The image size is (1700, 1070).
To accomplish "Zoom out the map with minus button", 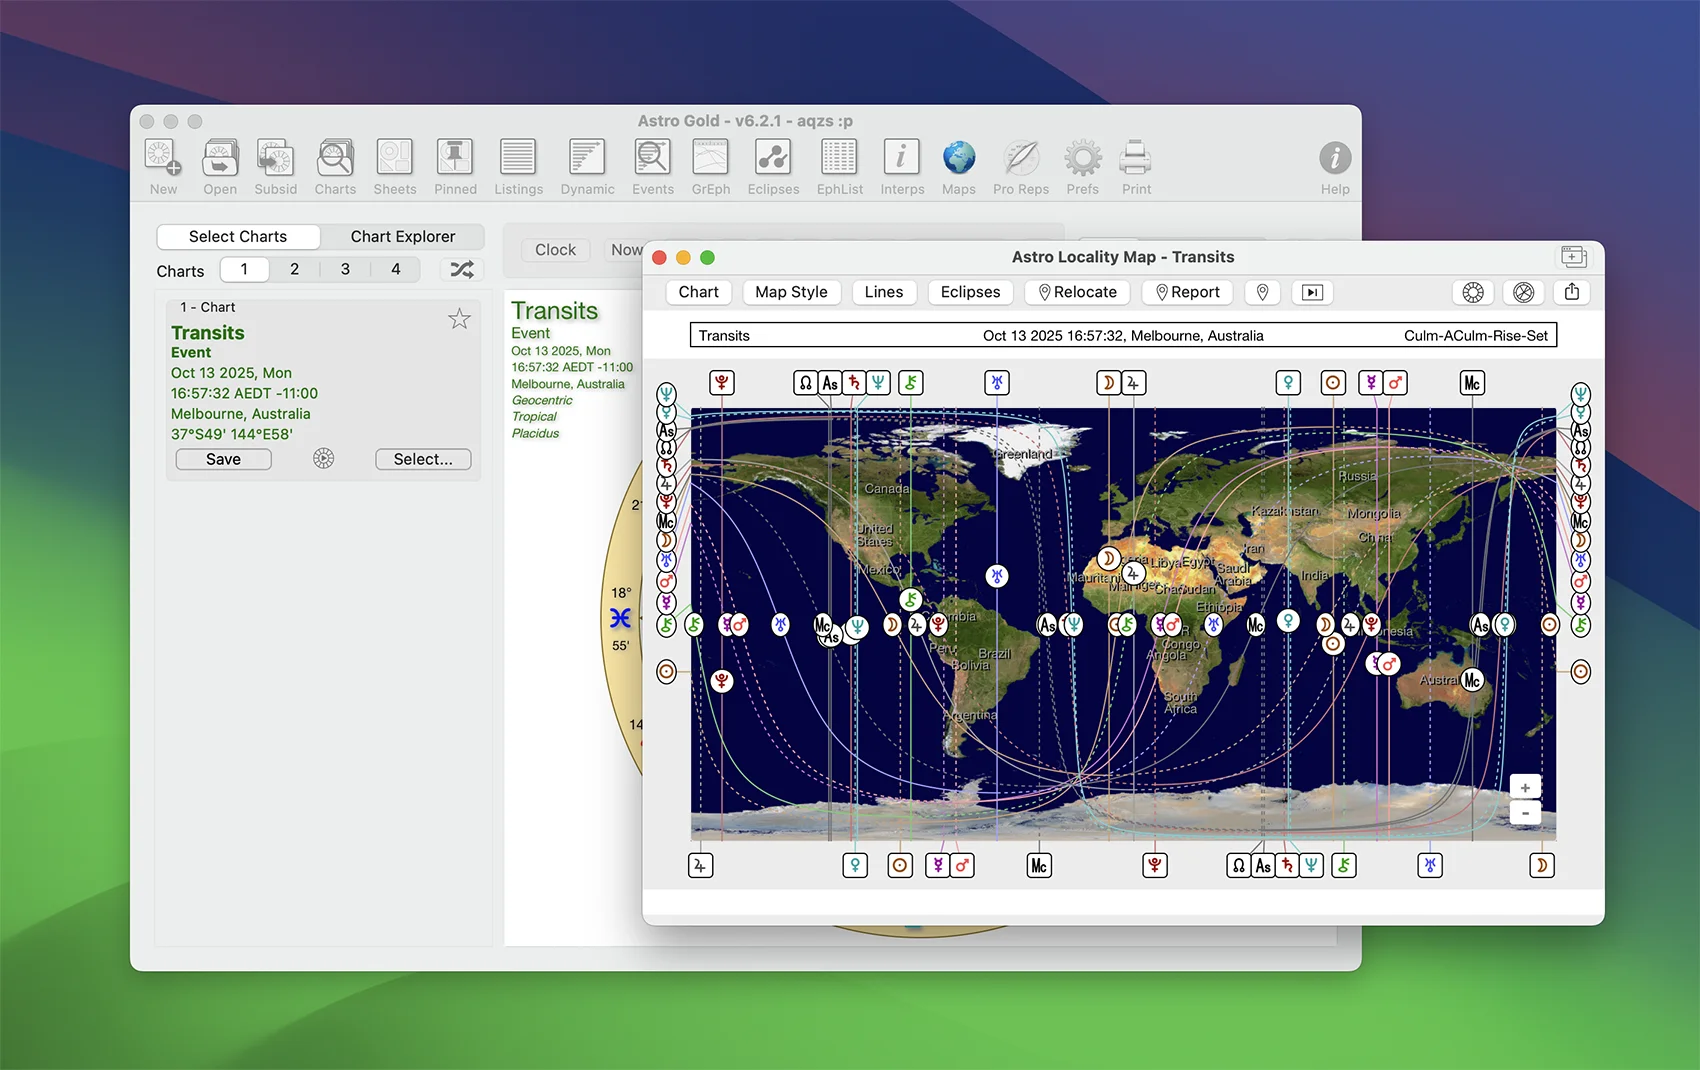I will click(x=1525, y=813).
